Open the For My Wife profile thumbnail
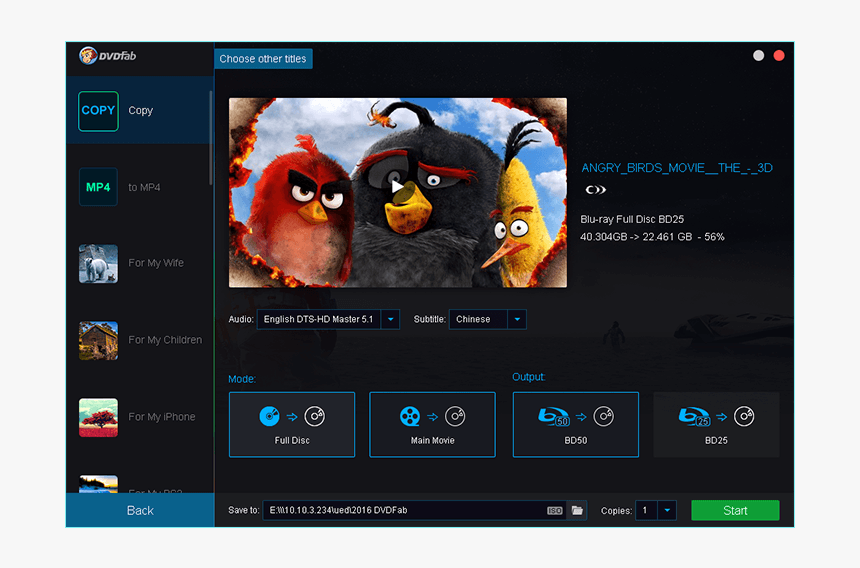The height and width of the screenshot is (568, 860). point(98,264)
